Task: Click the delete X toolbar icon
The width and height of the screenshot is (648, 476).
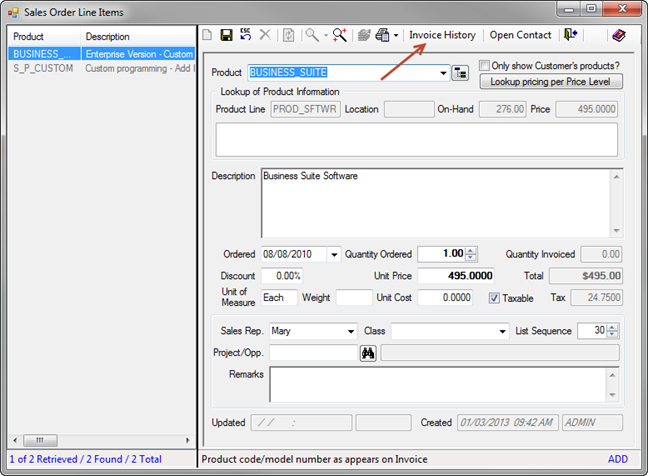Action: click(265, 35)
